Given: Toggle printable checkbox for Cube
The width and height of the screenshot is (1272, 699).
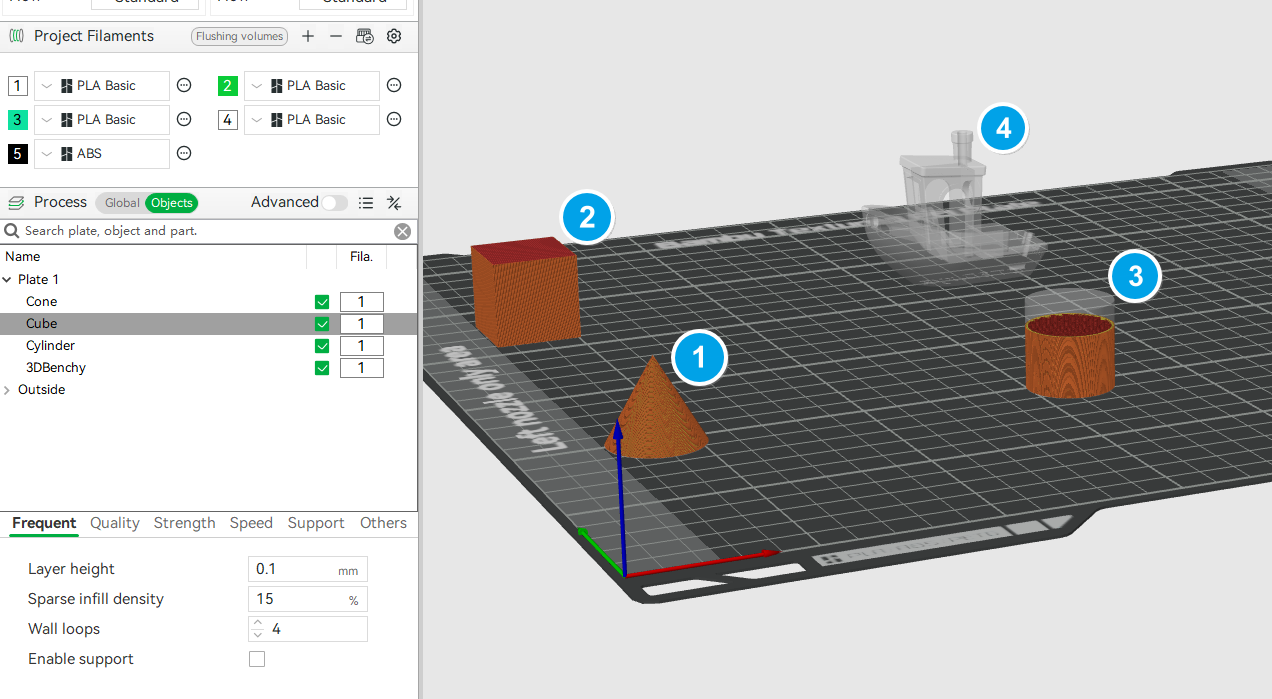Looking at the screenshot, I should point(322,324).
